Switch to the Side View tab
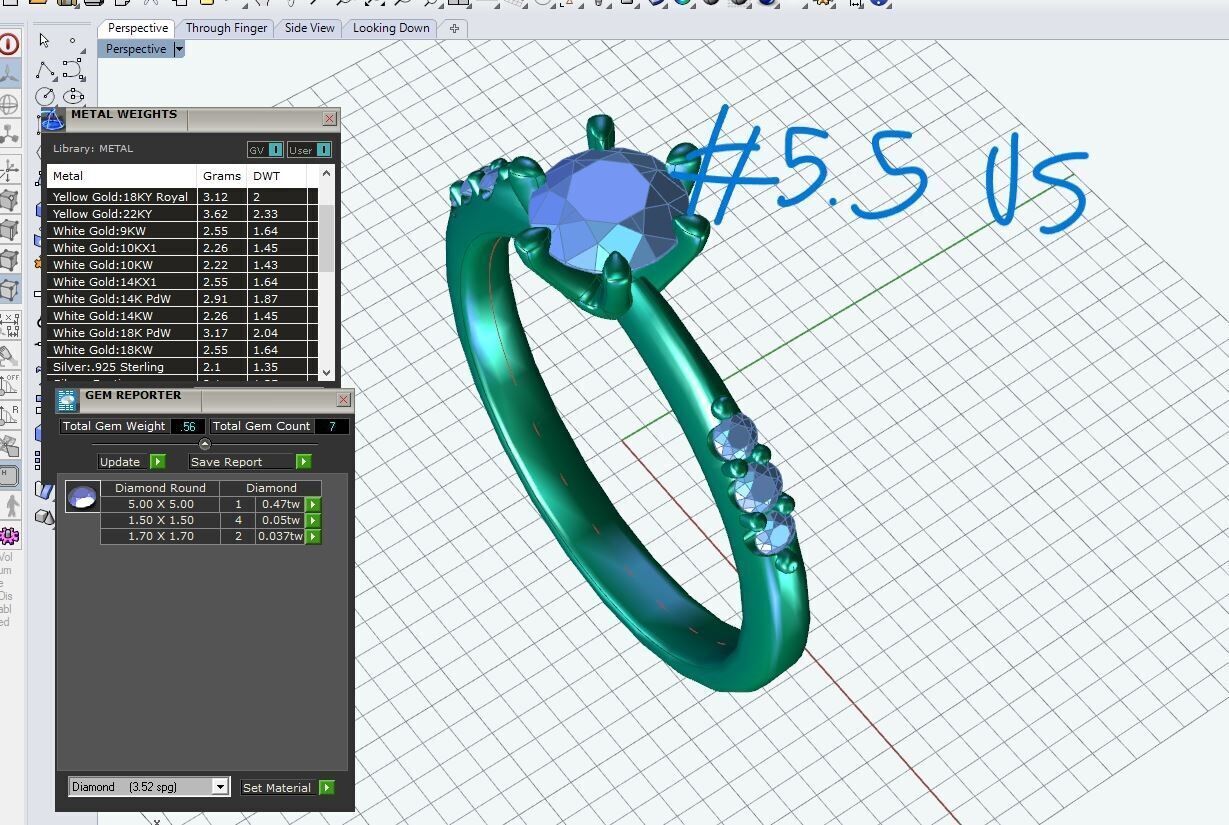This screenshot has width=1229, height=825. [310, 28]
